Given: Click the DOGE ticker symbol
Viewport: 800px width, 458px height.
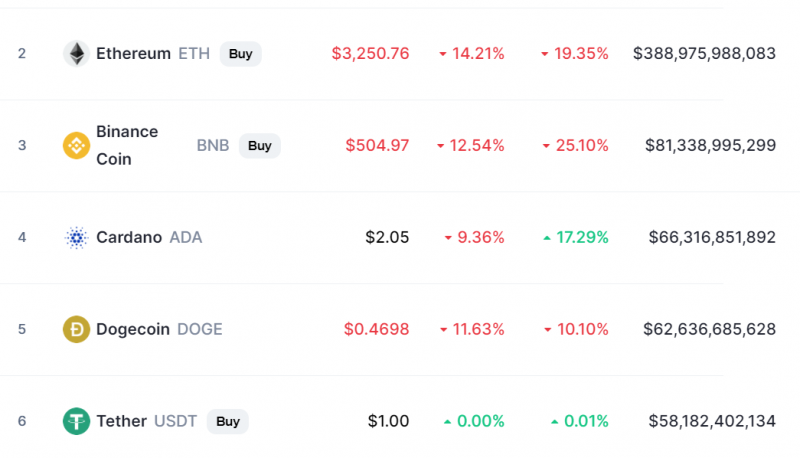Looking at the screenshot, I should pos(199,329).
